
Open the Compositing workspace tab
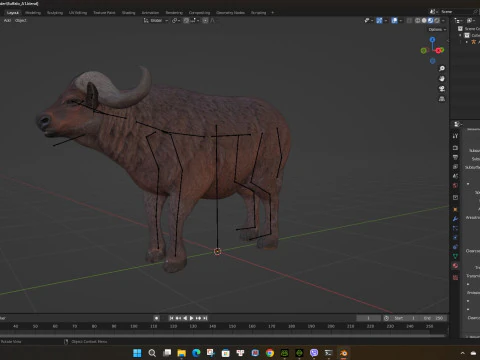pos(199,13)
